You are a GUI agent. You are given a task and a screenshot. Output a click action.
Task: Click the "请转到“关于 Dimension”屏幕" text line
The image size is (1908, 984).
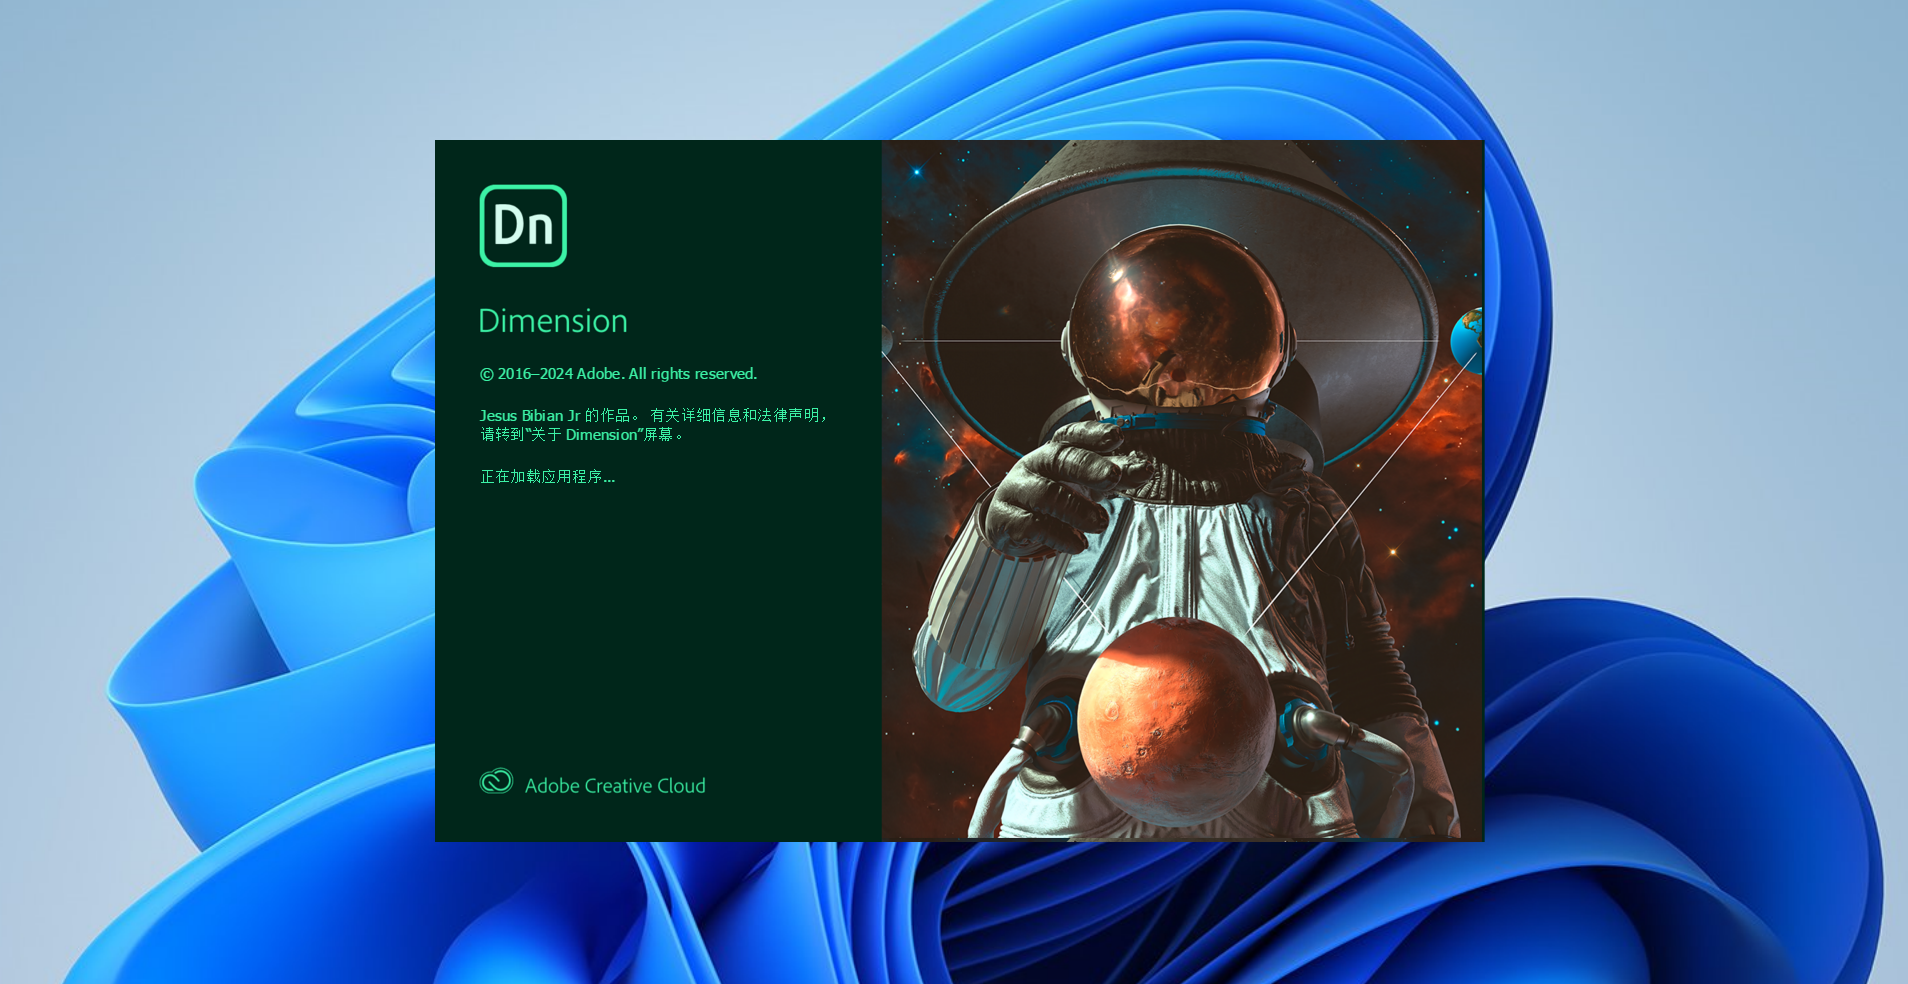pyautogui.click(x=582, y=435)
